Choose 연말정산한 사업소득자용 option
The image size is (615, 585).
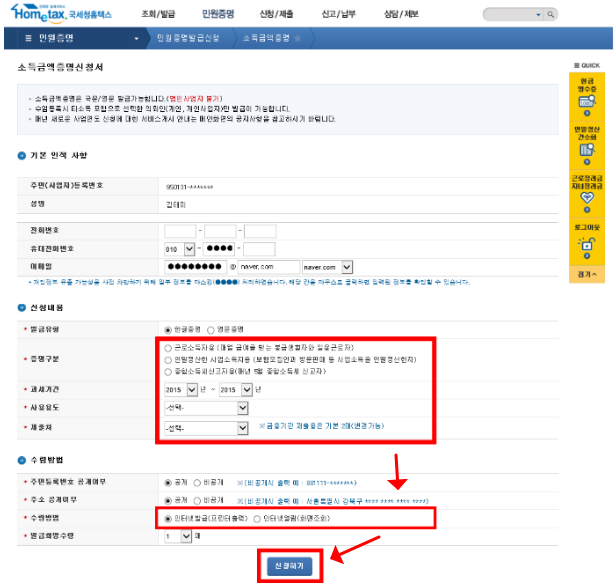click(168, 360)
